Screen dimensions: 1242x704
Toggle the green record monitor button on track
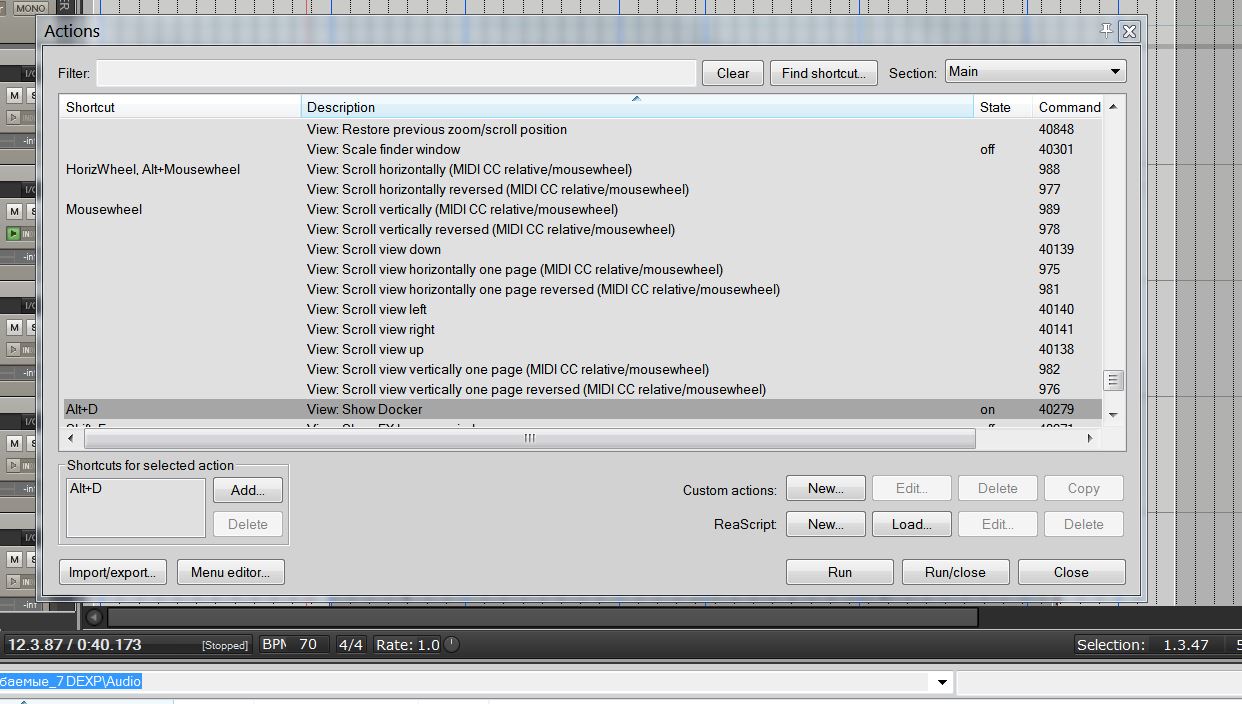tap(14, 233)
